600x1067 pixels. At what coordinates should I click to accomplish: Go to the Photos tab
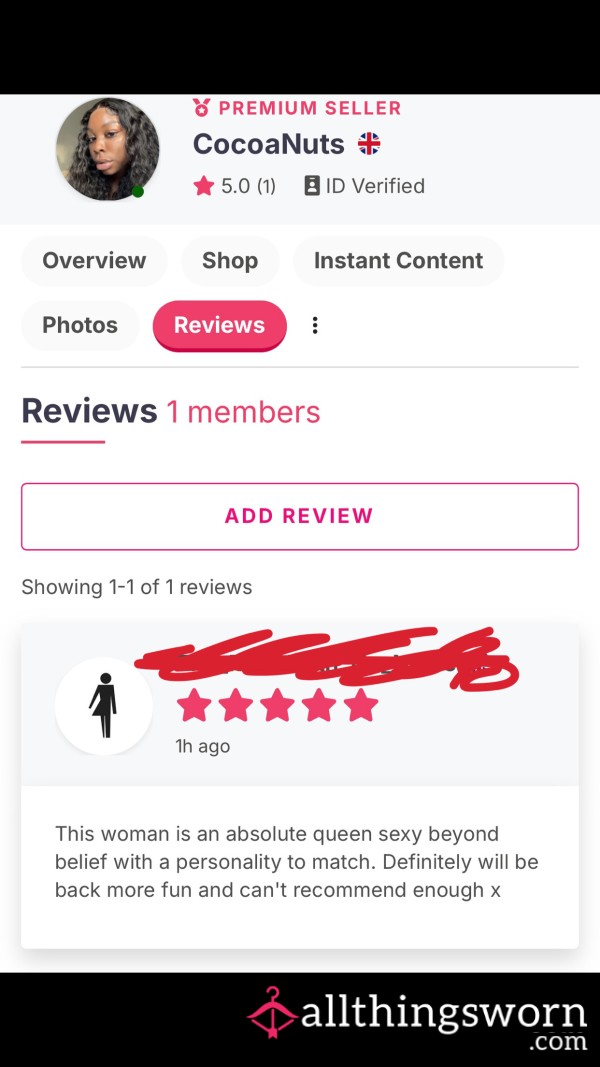(x=80, y=325)
